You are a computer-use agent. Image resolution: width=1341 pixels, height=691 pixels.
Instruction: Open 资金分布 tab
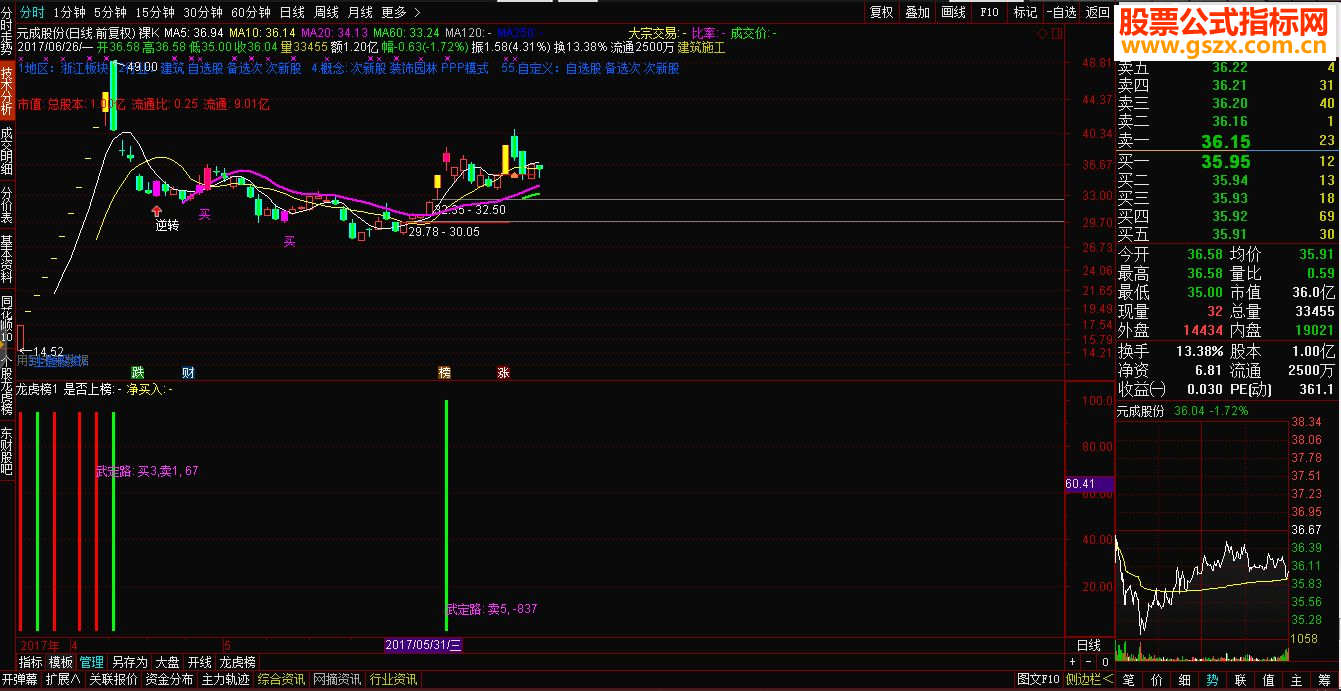click(x=169, y=680)
